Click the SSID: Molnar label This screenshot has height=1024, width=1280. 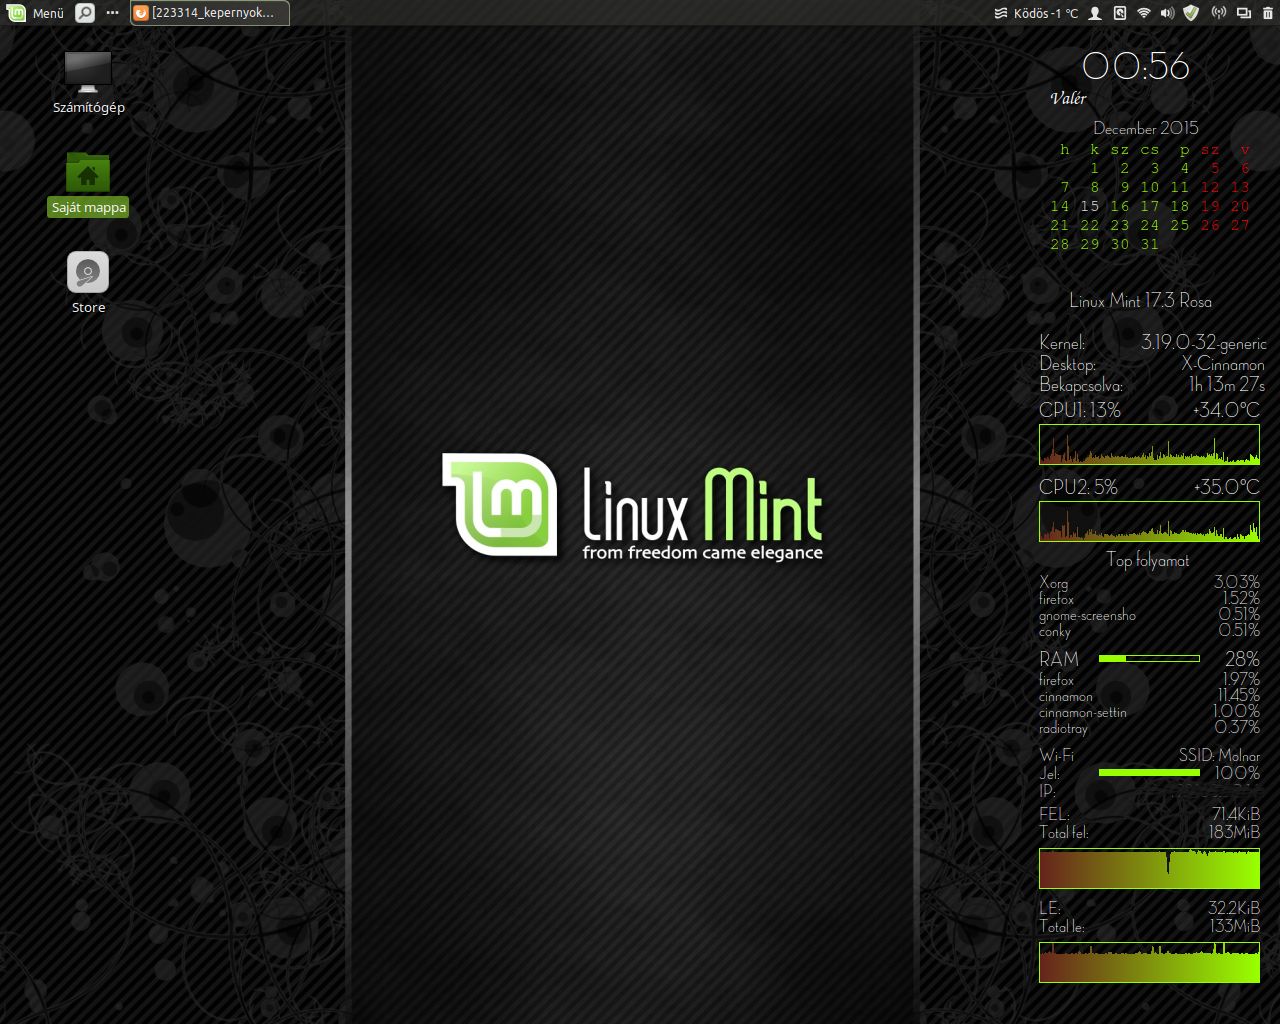click(x=1219, y=755)
